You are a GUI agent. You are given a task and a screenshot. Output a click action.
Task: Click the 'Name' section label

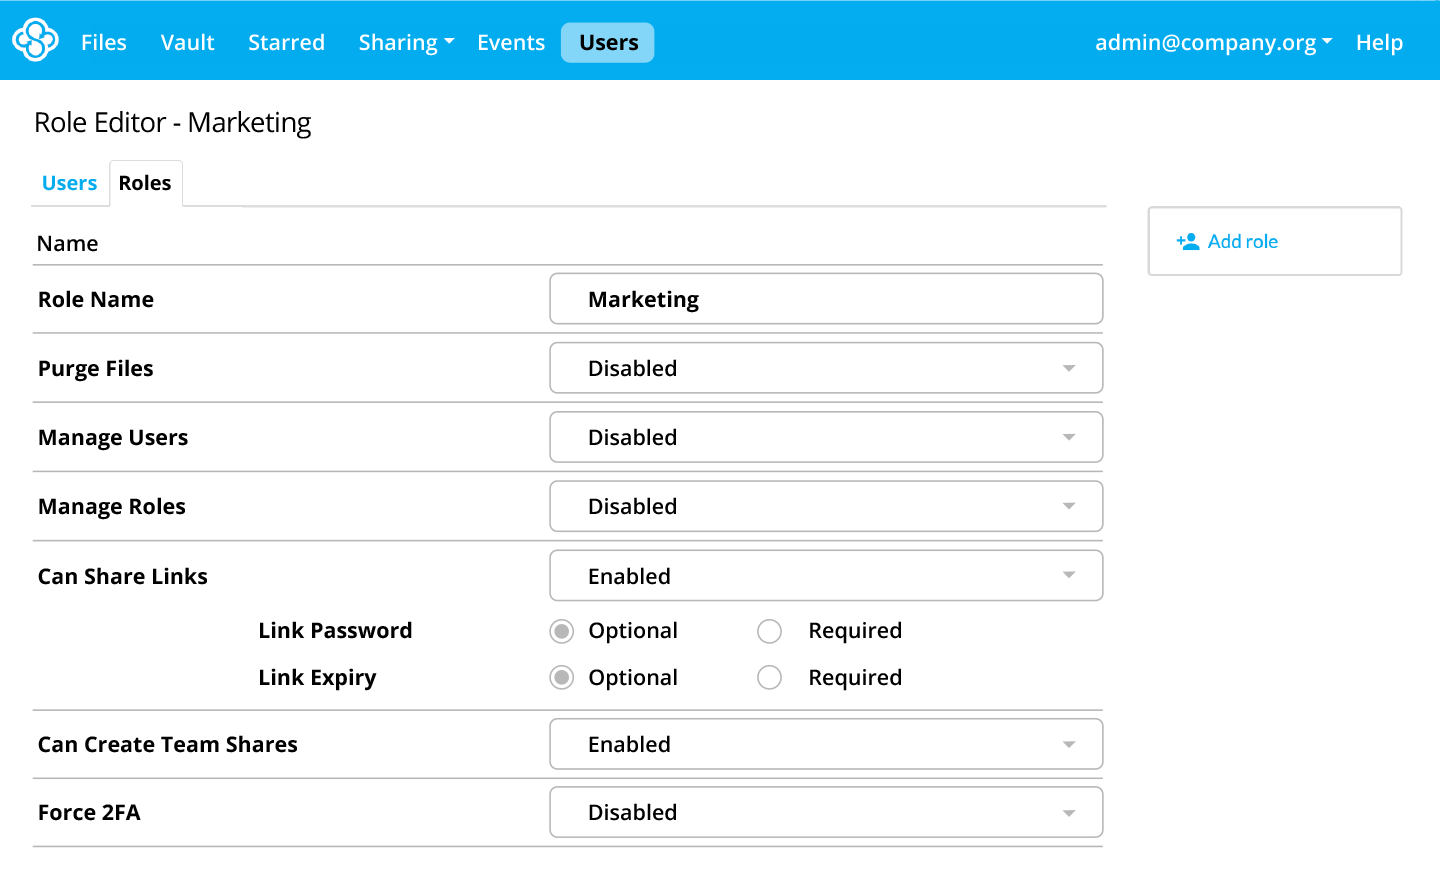coord(68,243)
